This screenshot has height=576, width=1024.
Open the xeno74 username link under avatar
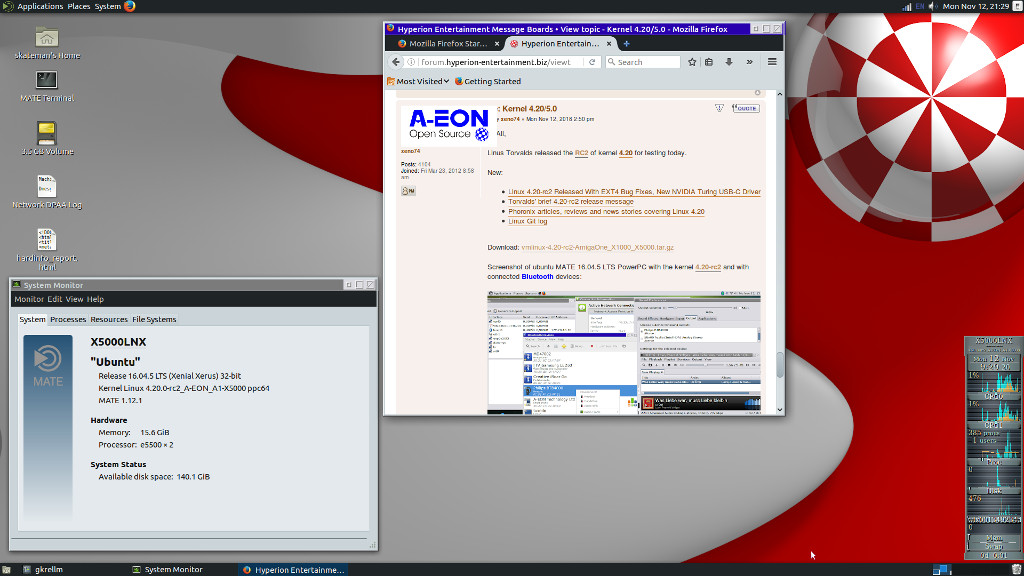(x=410, y=152)
